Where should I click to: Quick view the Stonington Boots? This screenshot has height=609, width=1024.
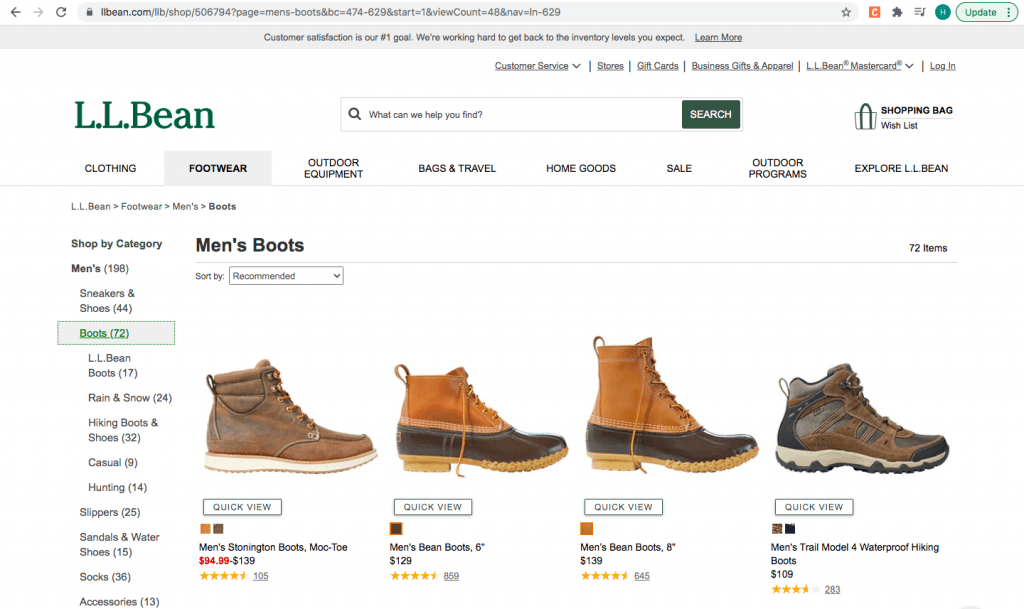pyautogui.click(x=242, y=507)
